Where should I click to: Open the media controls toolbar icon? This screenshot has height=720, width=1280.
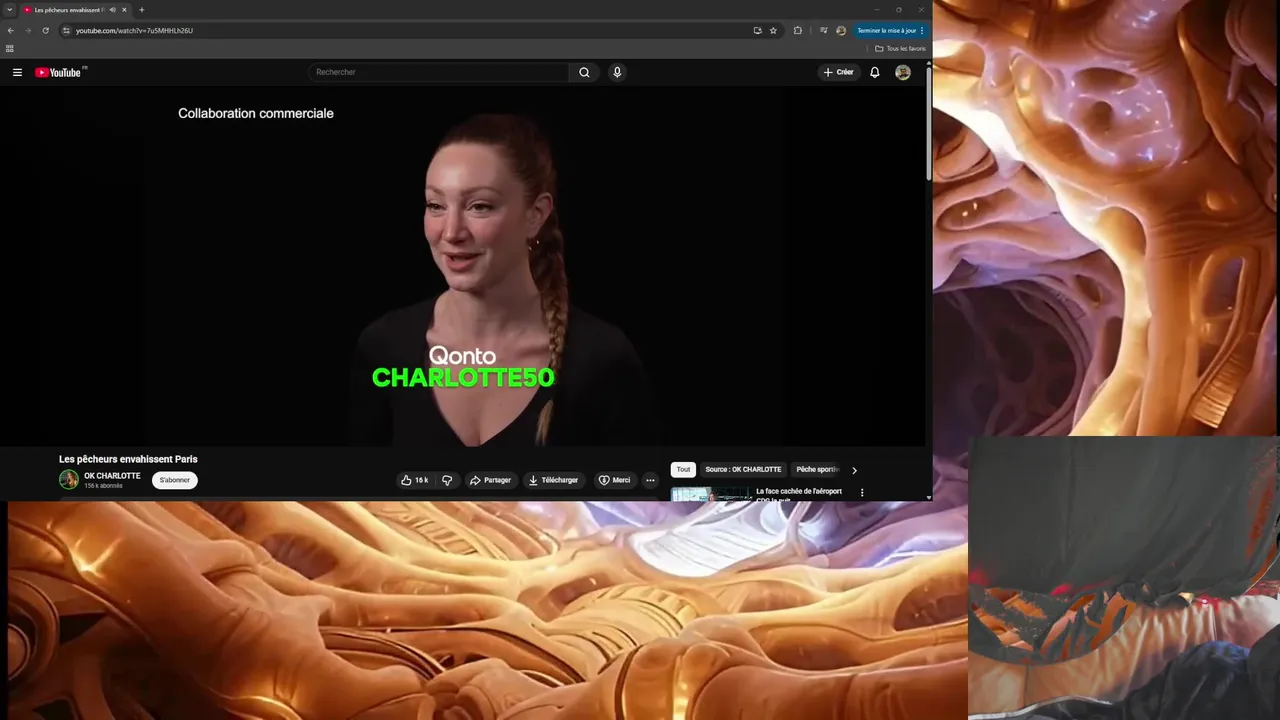pos(824,31)
